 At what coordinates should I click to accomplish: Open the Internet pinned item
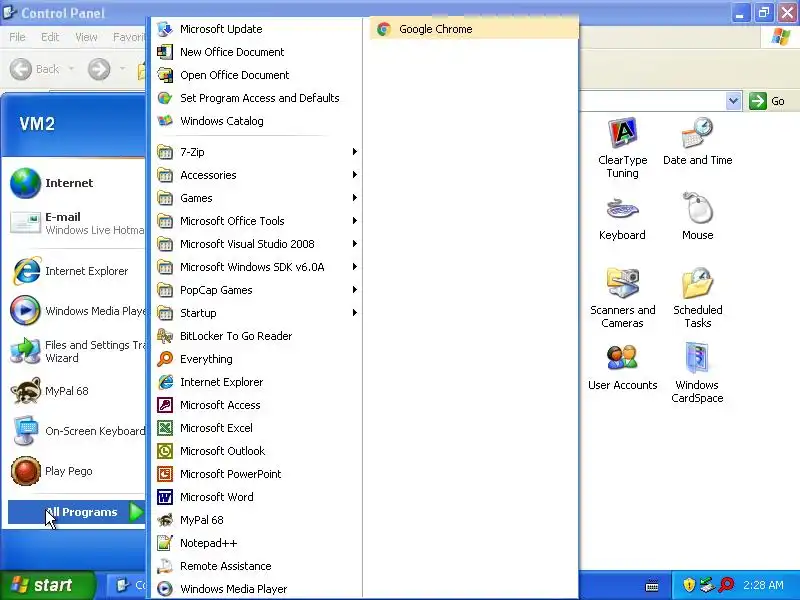(77, 183)
